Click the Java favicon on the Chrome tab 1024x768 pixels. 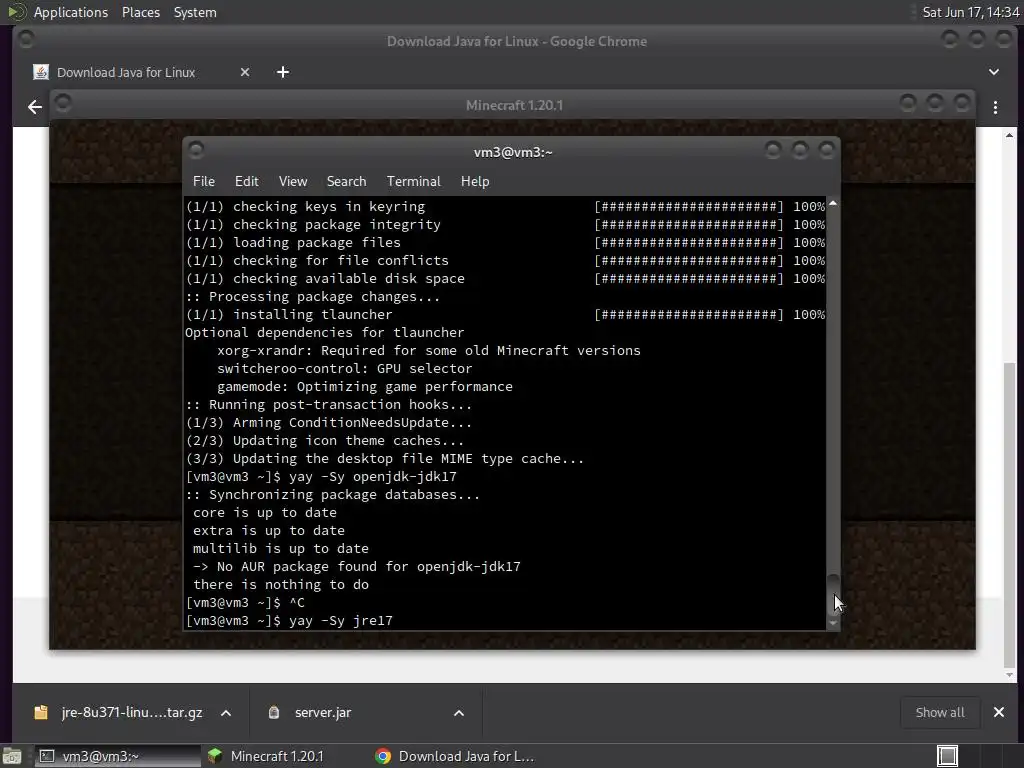tap(41, 72)
